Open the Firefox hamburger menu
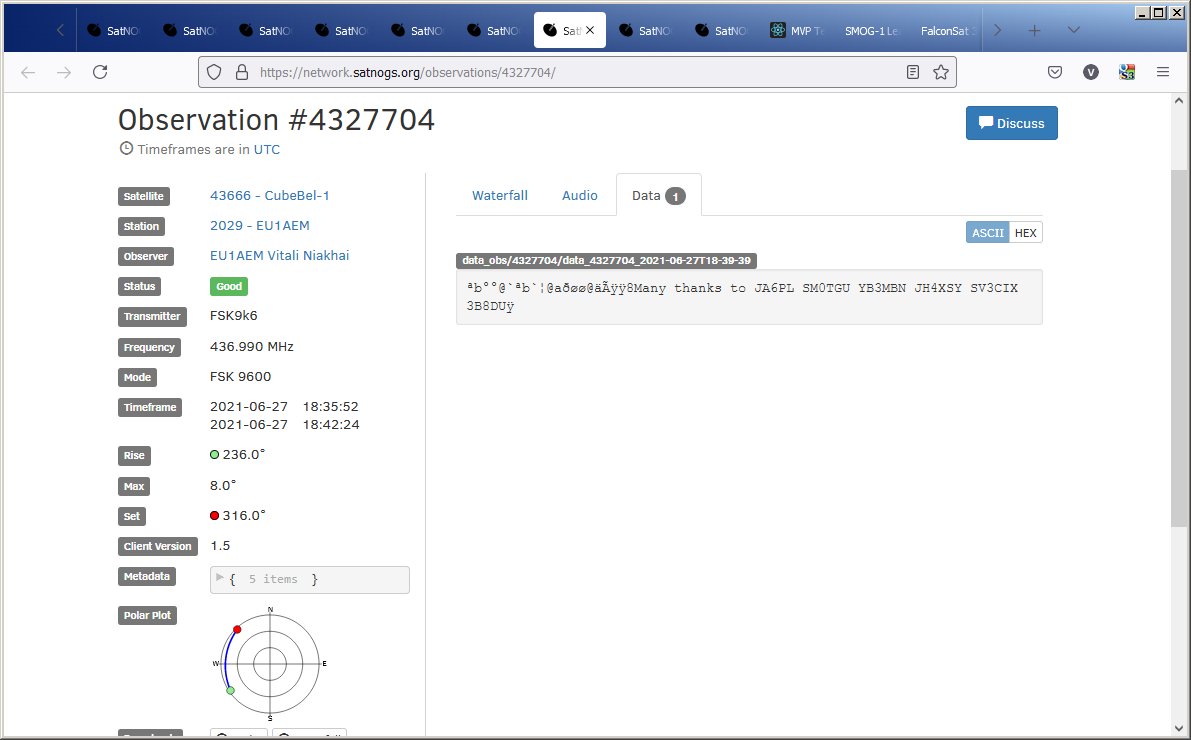The height and width of the screenshot is (740, 1191). pyautogui.click(x=1163, y=72)
